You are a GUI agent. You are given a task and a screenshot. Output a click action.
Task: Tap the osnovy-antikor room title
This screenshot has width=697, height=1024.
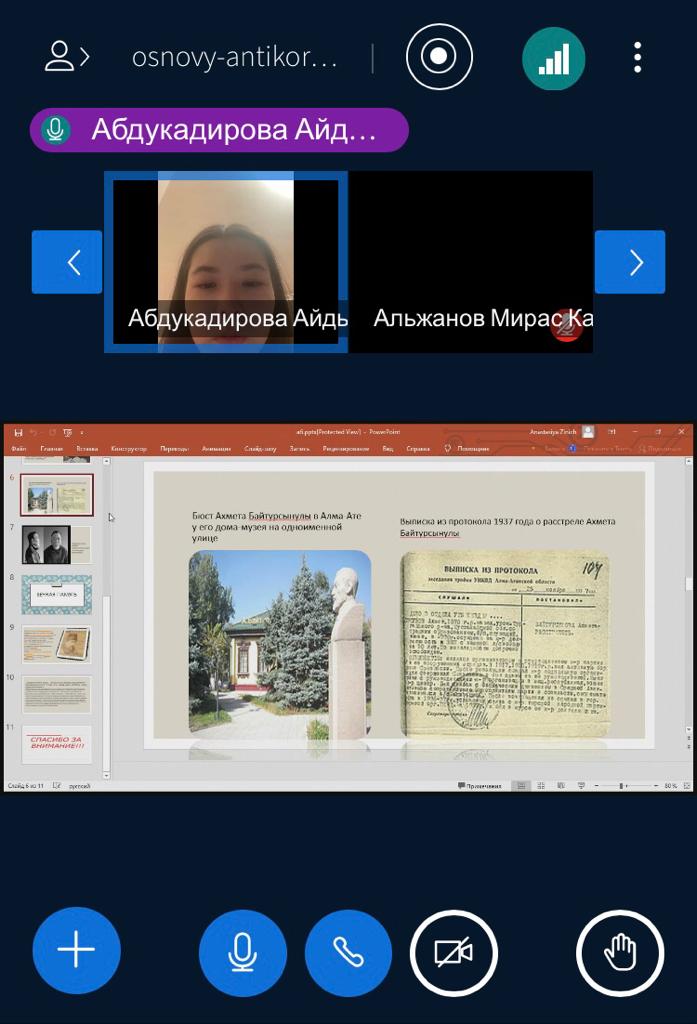coord(235,58)
